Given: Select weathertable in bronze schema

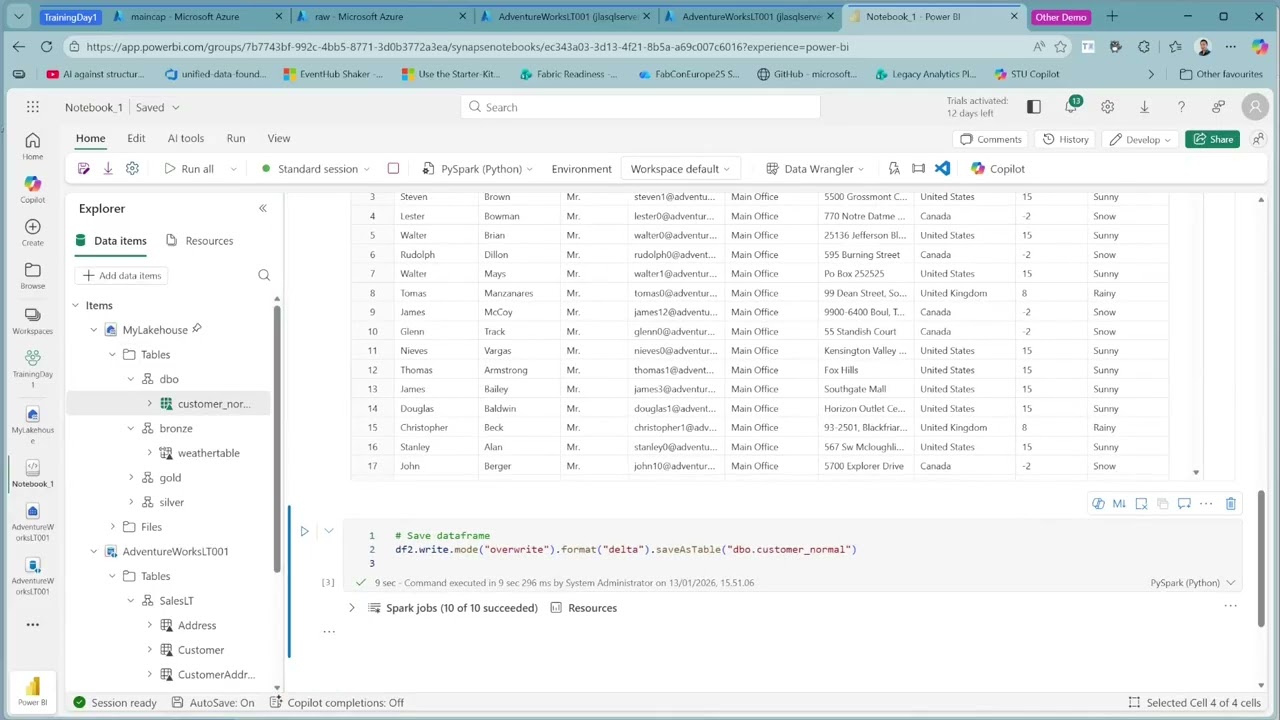Looking at the screenshot, I should tap(208, 453).
